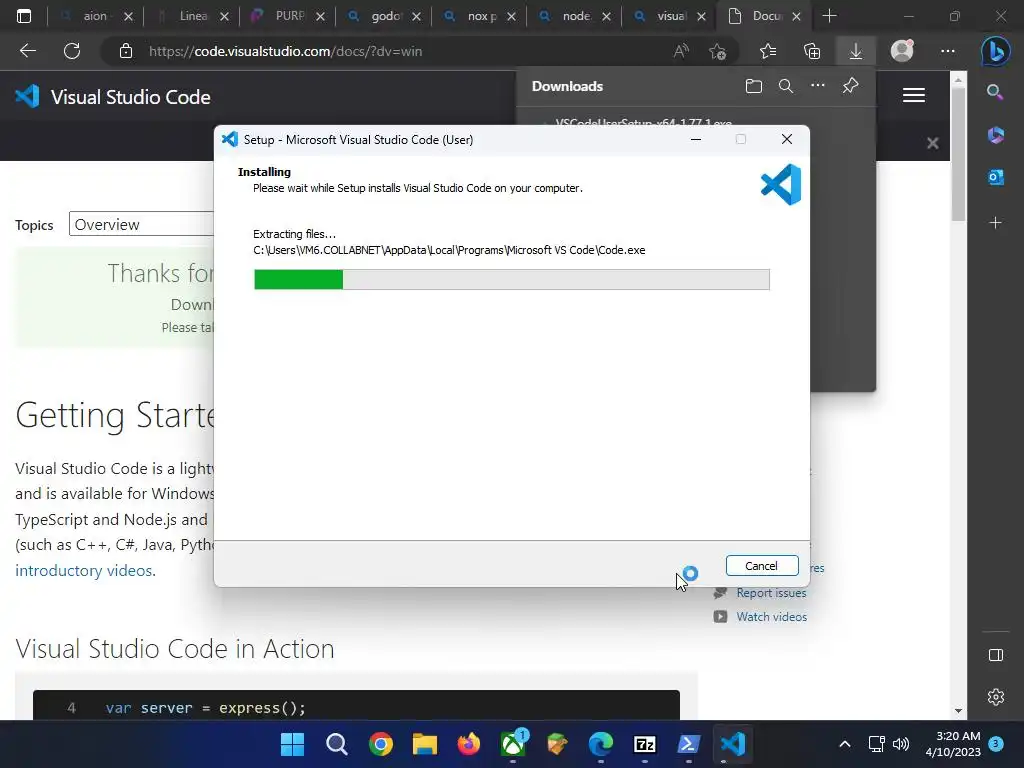Screen dimensions: 1024x768
Task: Add a sidebar app with the plus icon
Action: point(995,223)
